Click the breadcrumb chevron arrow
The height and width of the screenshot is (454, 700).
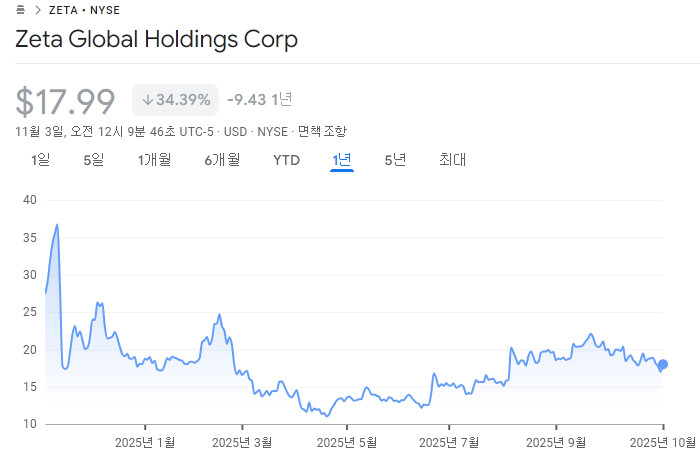pyautogui.click(x=37, y=10)
